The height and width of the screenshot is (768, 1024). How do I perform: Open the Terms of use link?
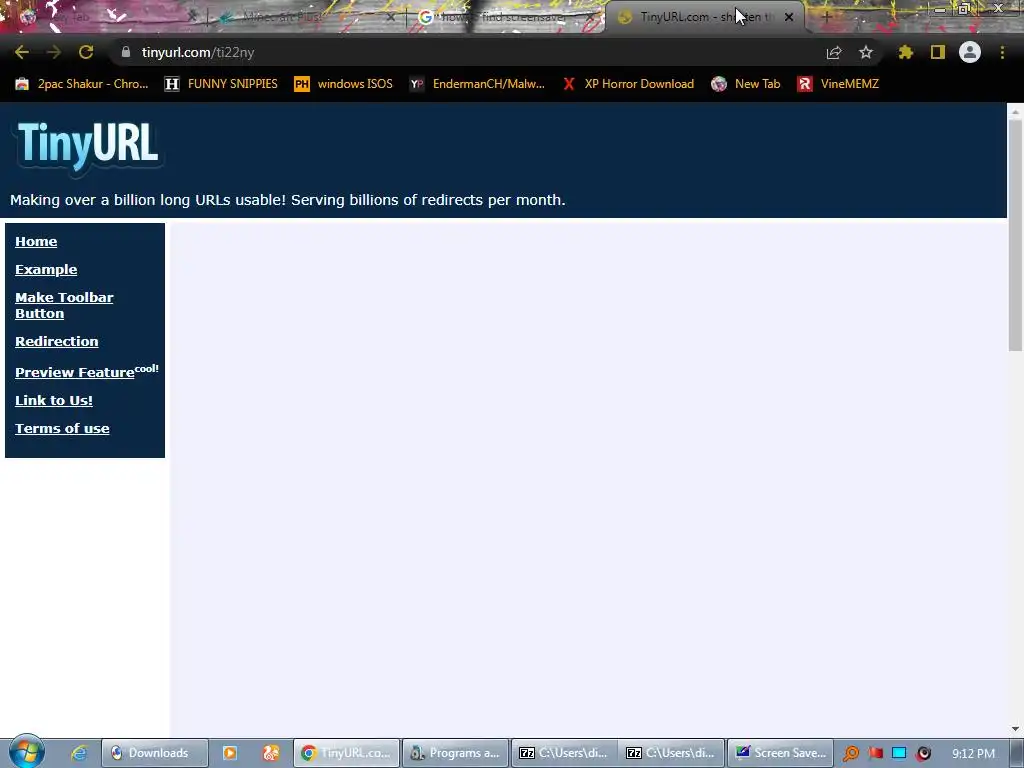[x=62, y=428]
